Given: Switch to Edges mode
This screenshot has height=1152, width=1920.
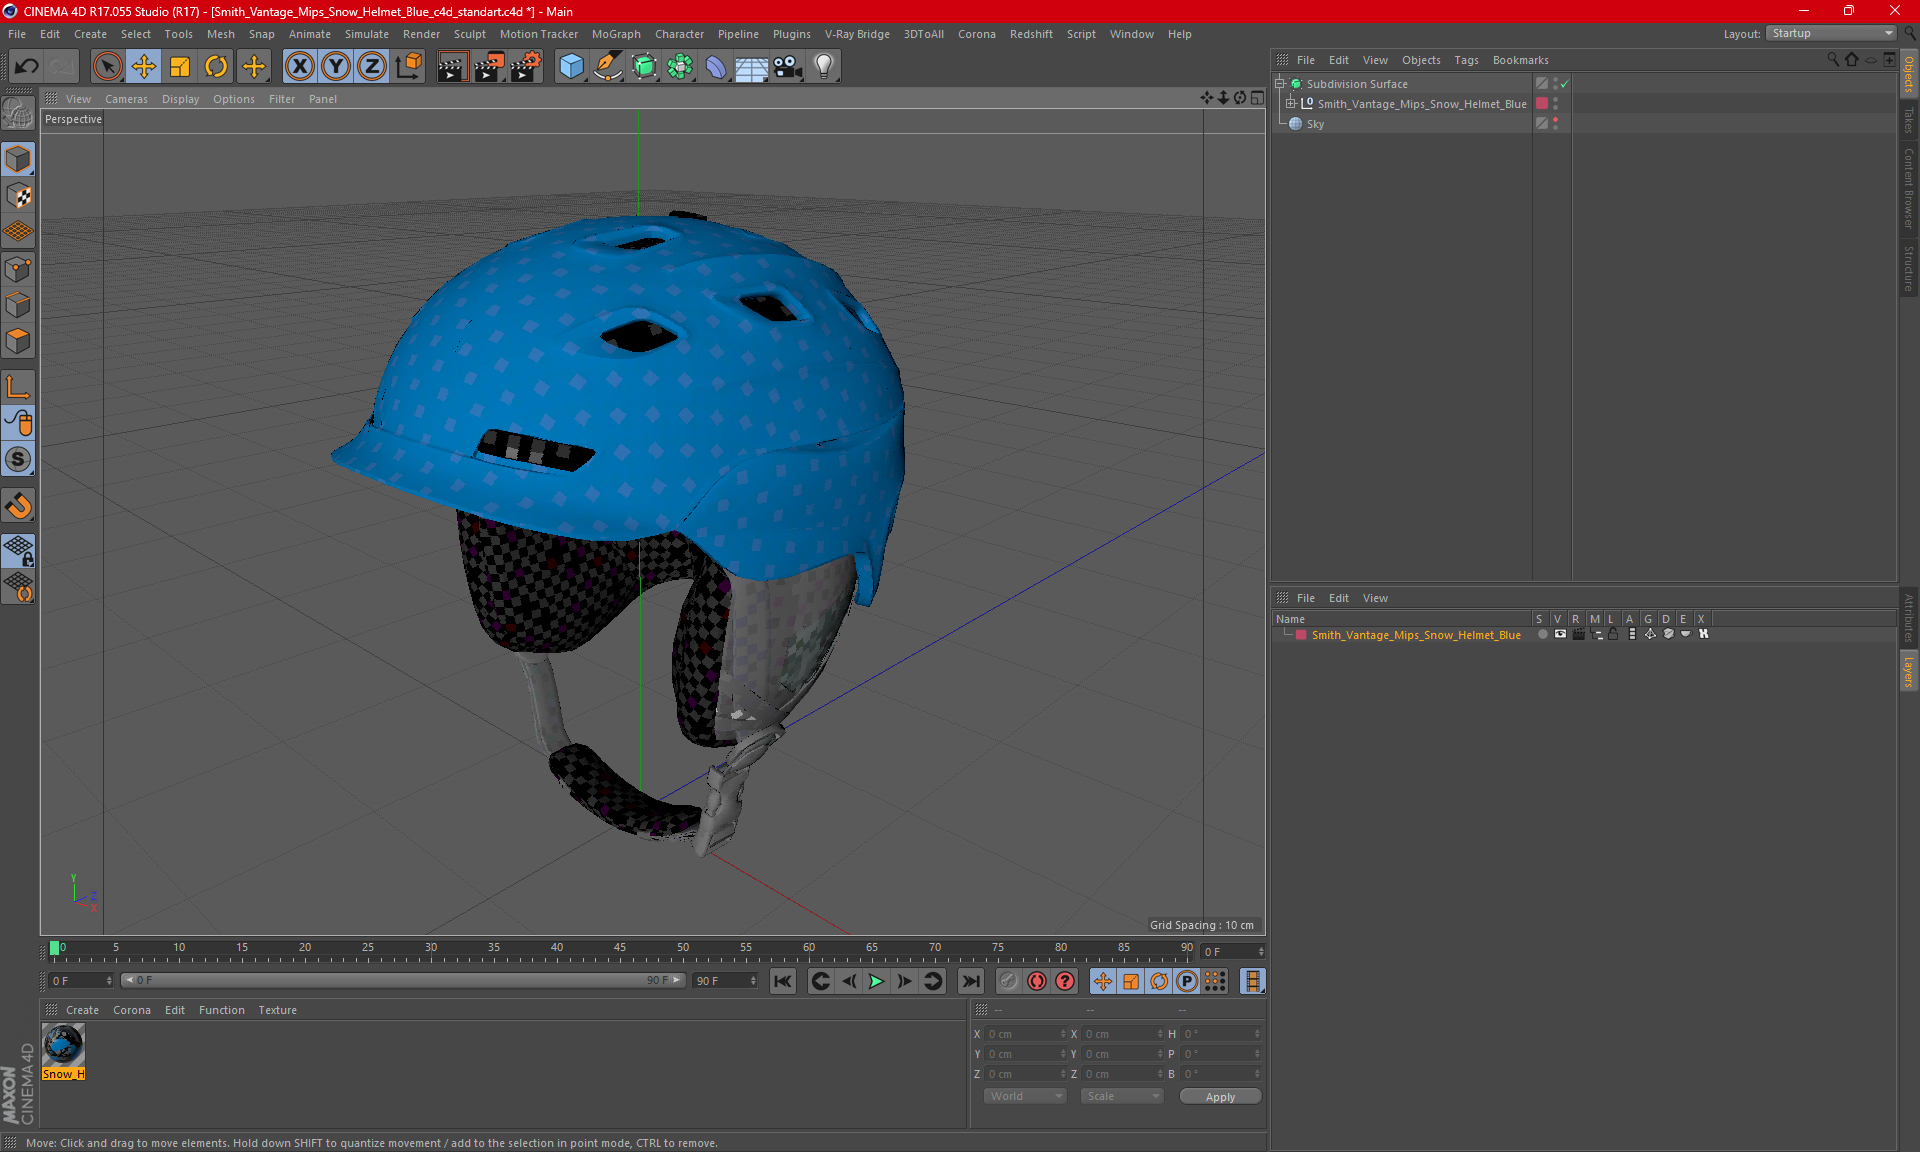Looking at the screenshot, I should point(18,305).
